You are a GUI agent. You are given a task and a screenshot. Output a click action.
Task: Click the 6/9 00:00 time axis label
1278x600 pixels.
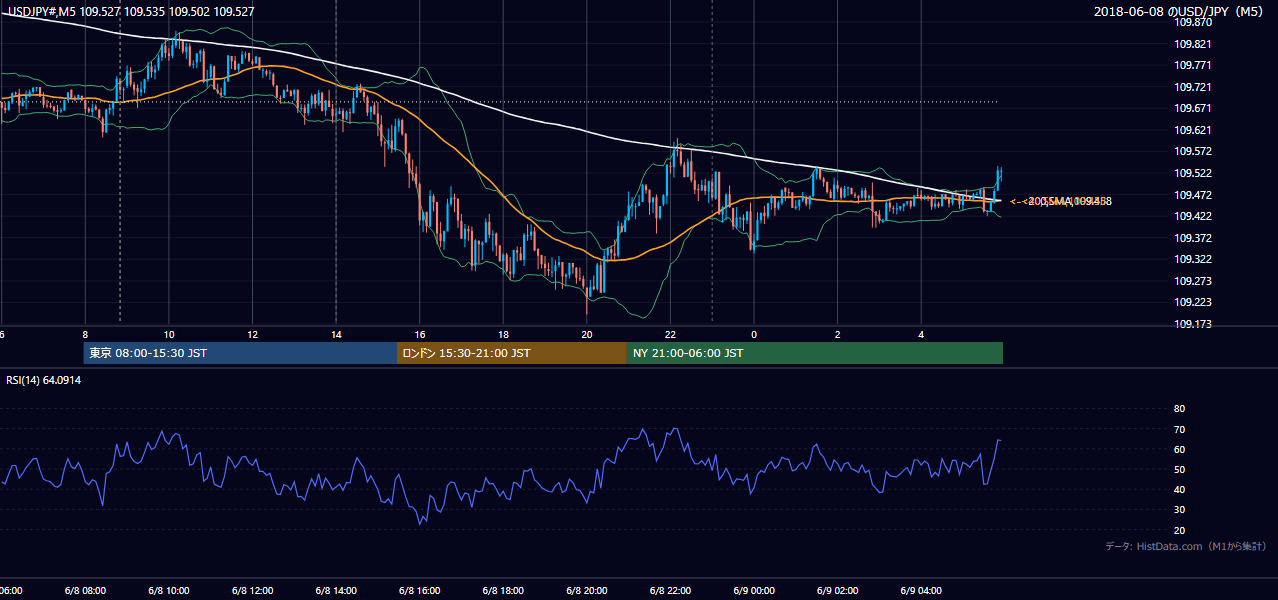754,590
